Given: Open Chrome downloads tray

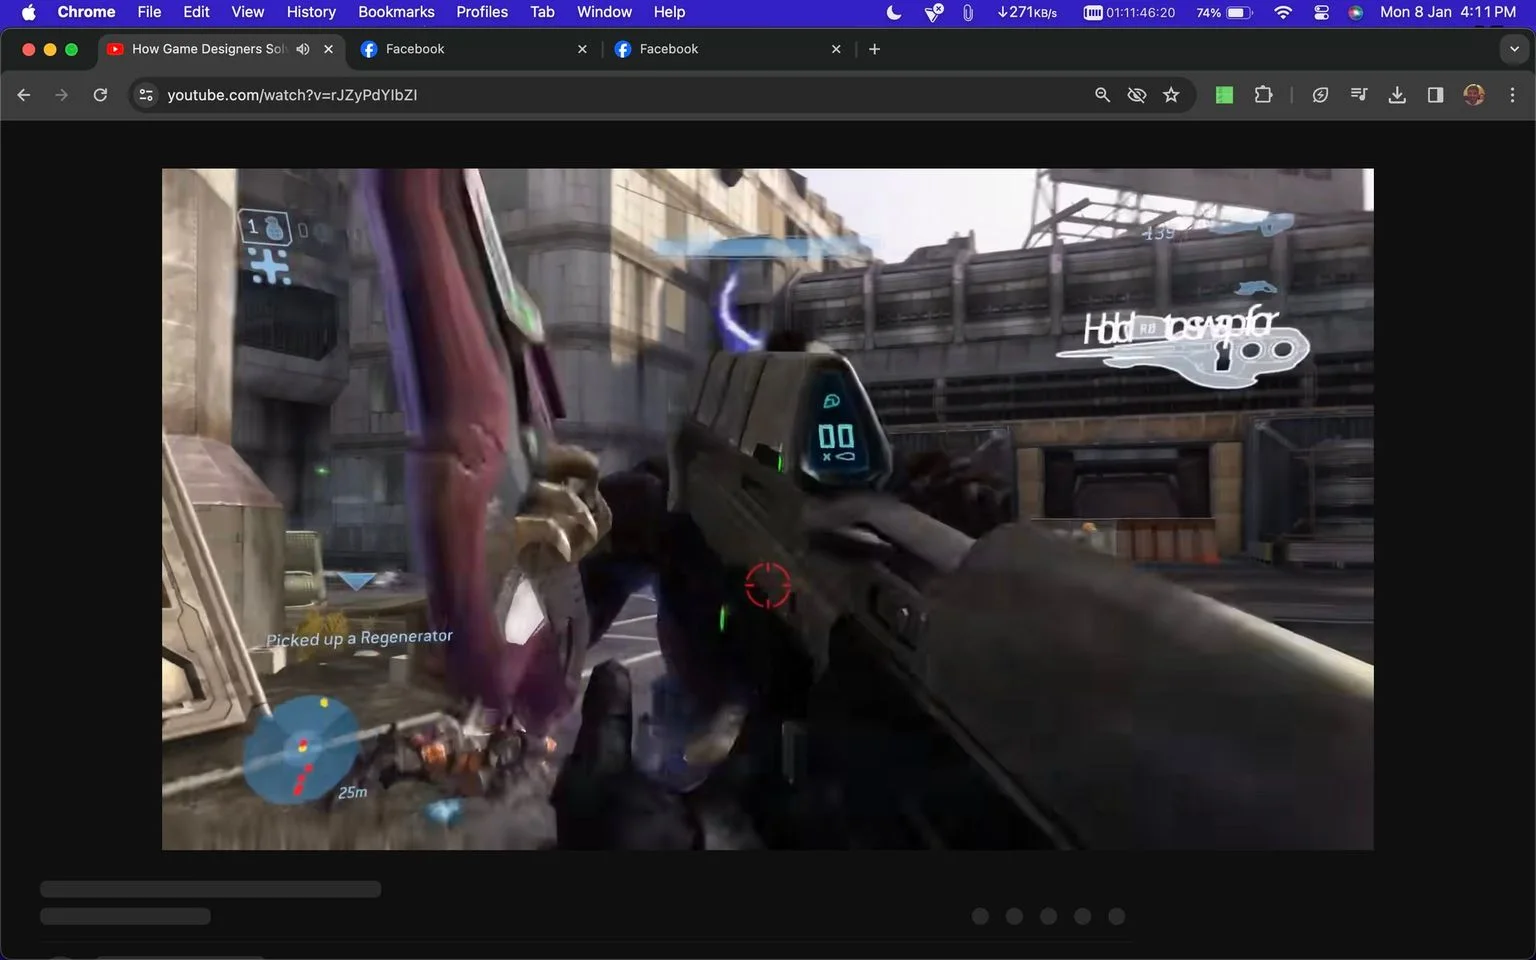Looking at the screenshot, I should coord(1397,95).
